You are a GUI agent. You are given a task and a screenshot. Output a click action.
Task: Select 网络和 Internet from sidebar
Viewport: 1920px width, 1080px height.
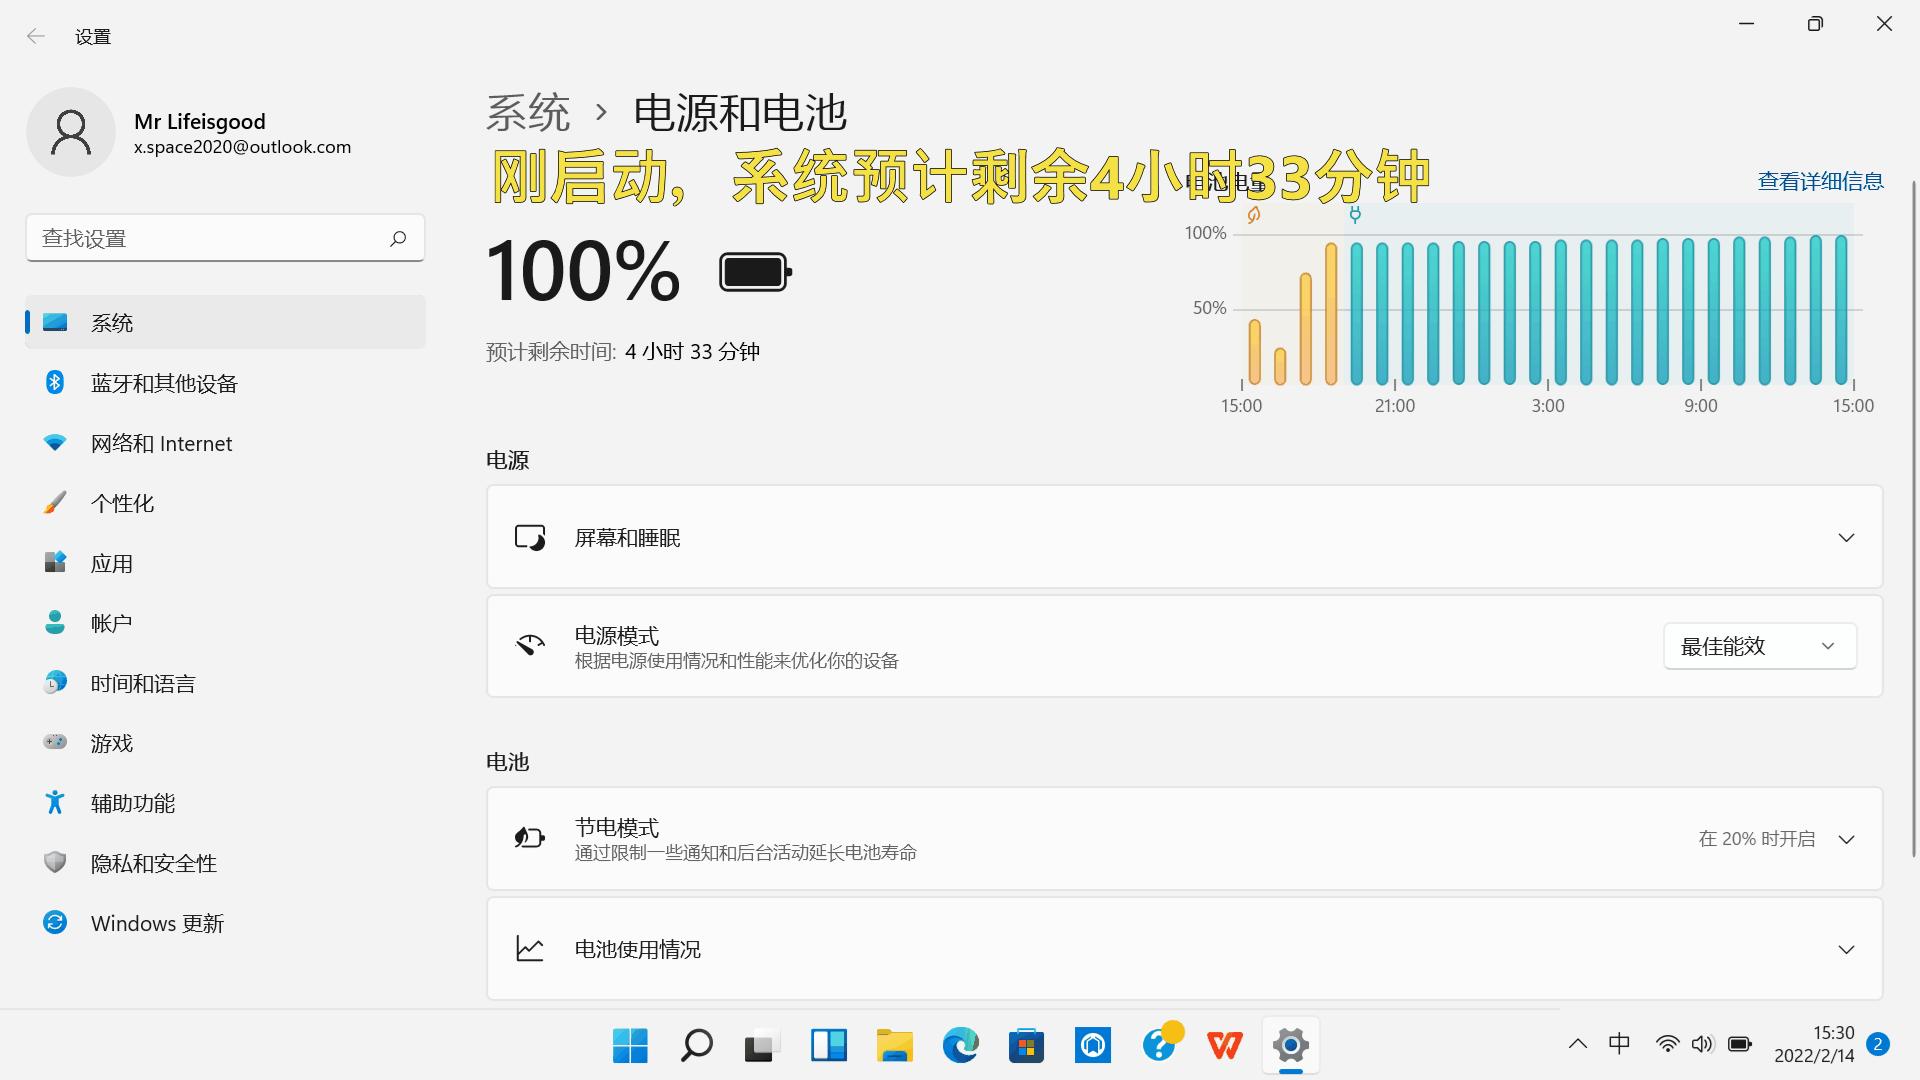click(161, 443)
